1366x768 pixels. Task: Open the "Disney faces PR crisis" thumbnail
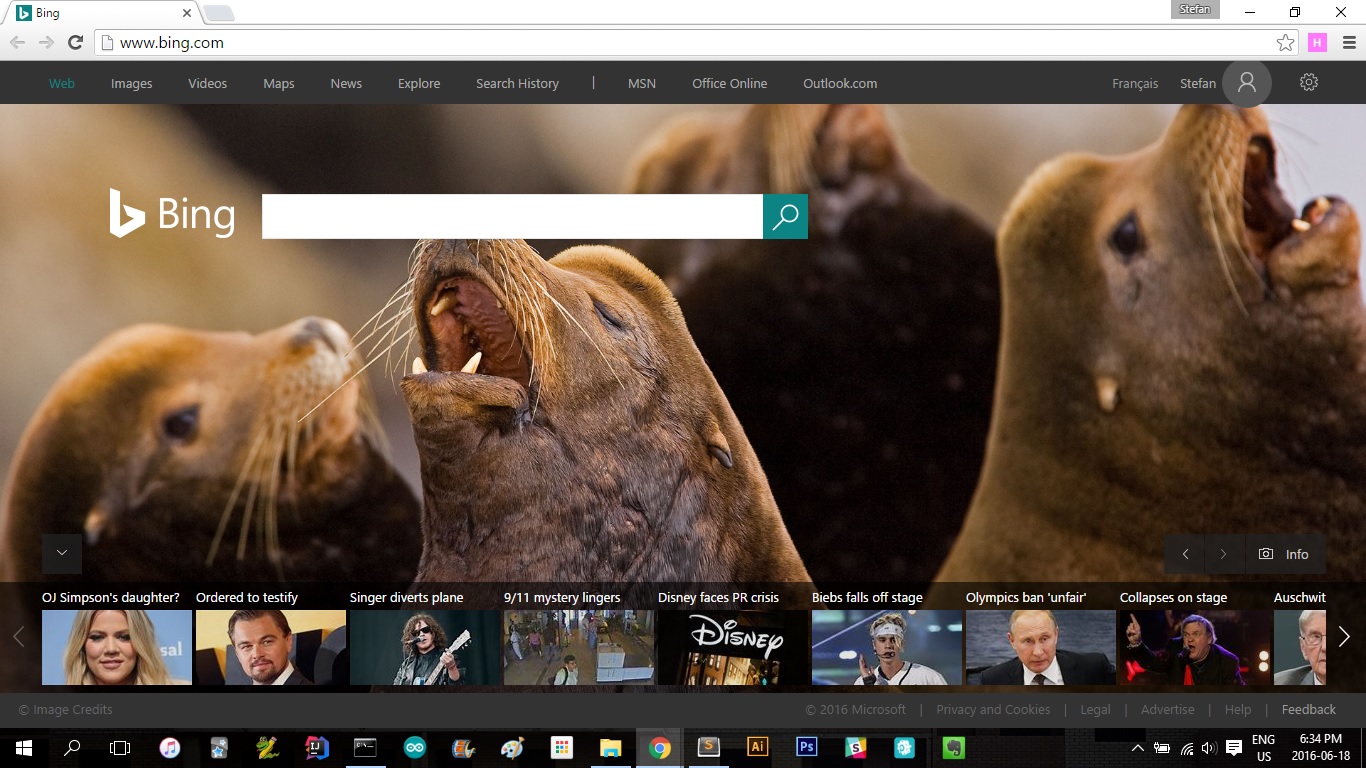point(733,647)
